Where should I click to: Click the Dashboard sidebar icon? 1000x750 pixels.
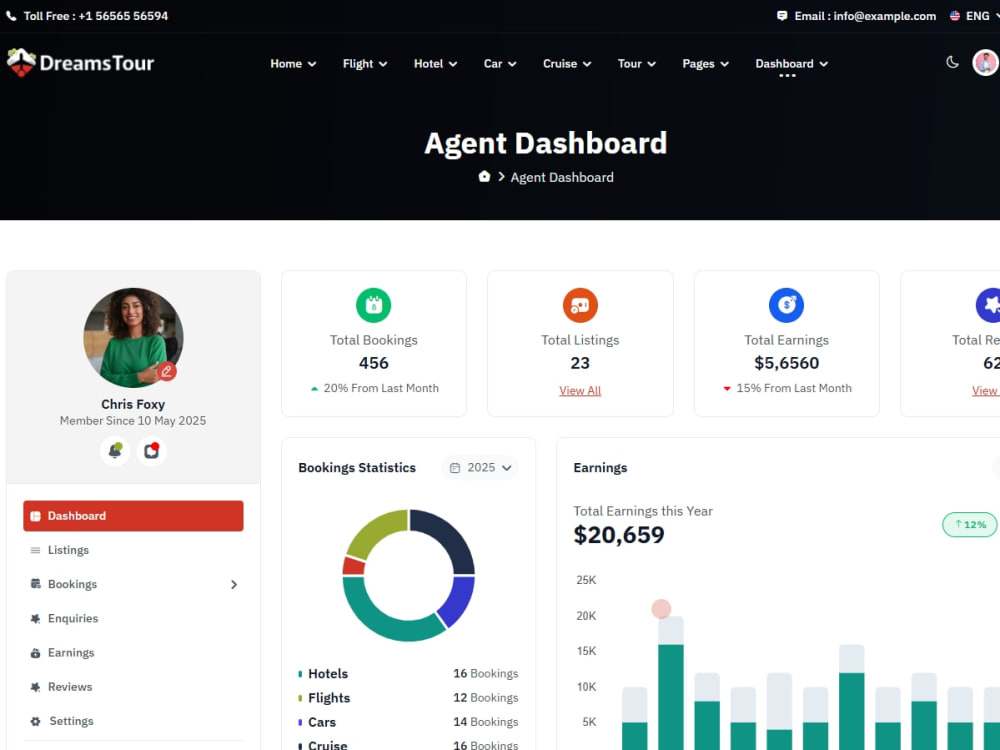coord(36,516)
